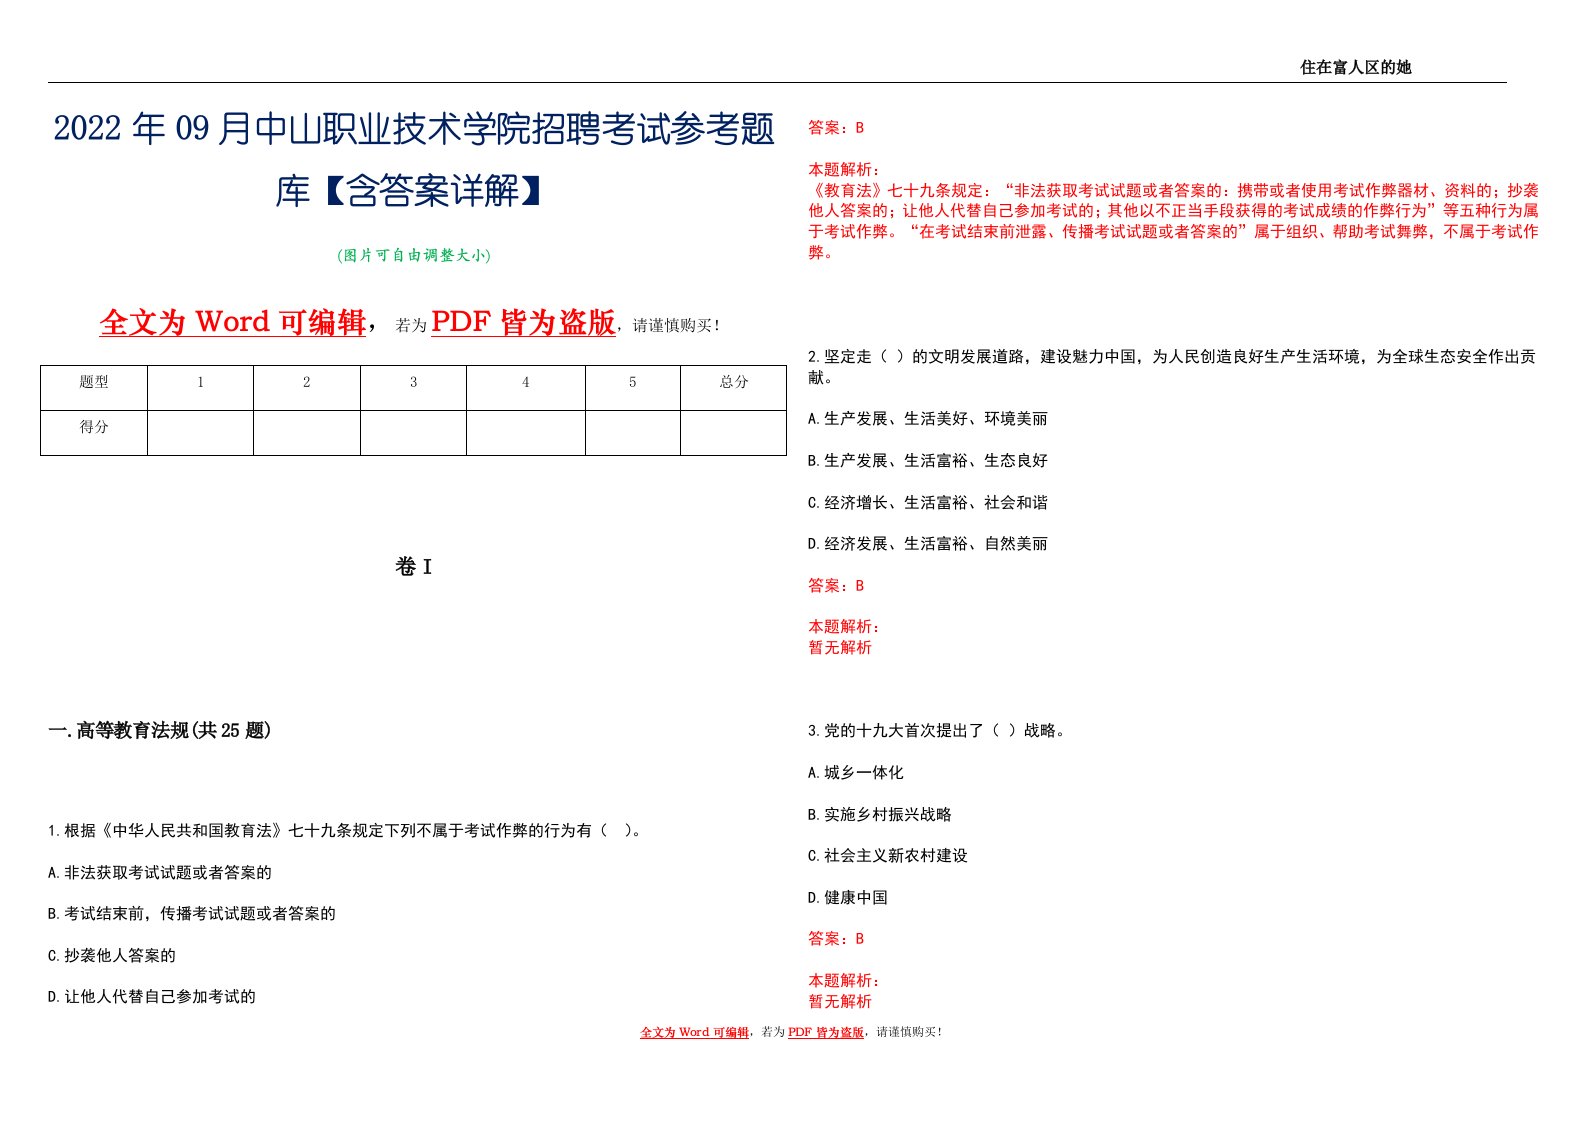
Task: Select option D.让他人代替自己参加考试的
Action: pyautogui.click(x=152, y=997)
